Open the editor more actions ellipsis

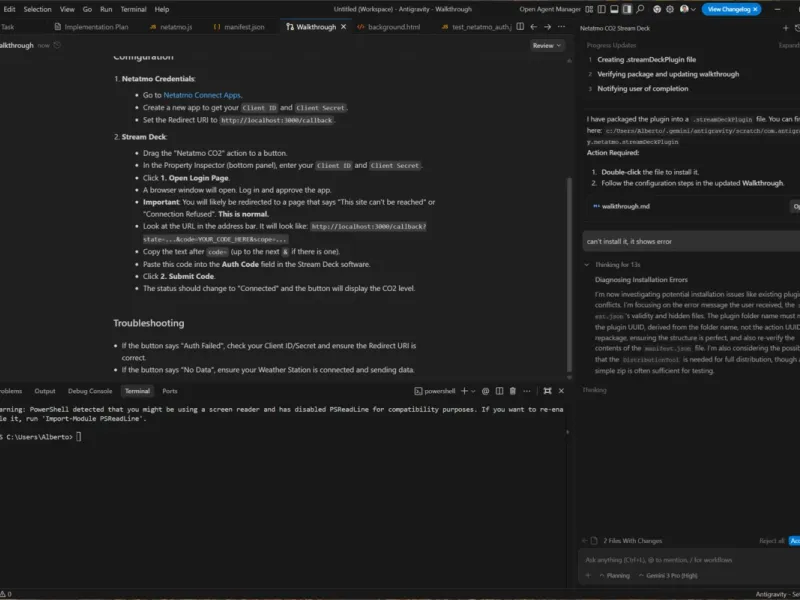(561, 27)
